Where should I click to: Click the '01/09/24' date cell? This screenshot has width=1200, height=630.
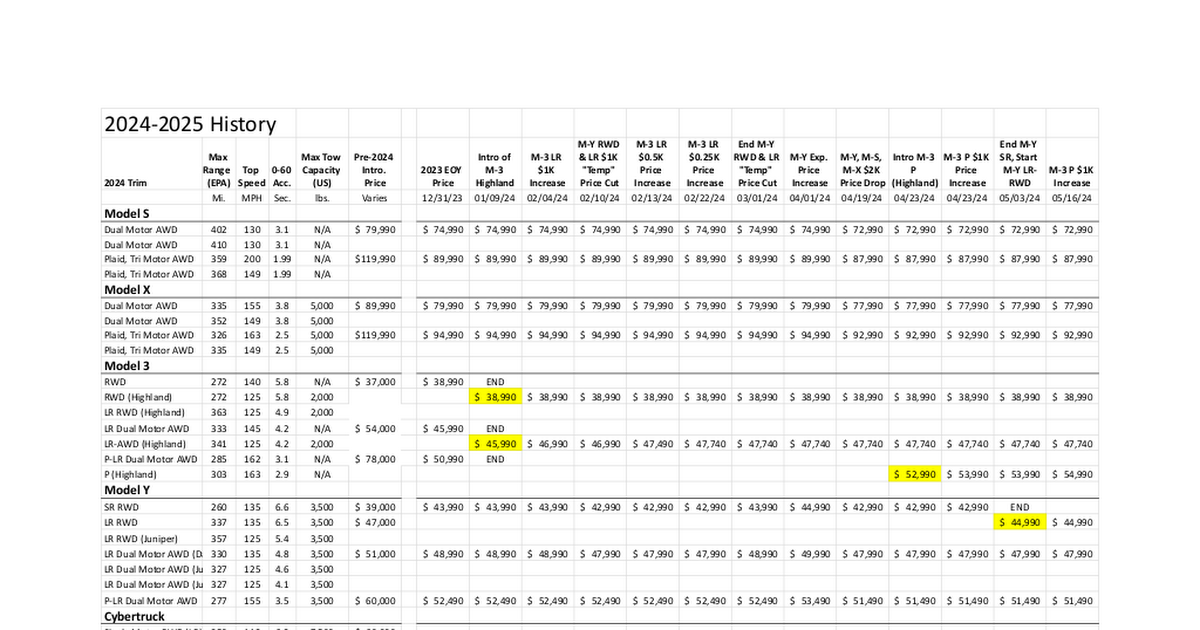495,198
